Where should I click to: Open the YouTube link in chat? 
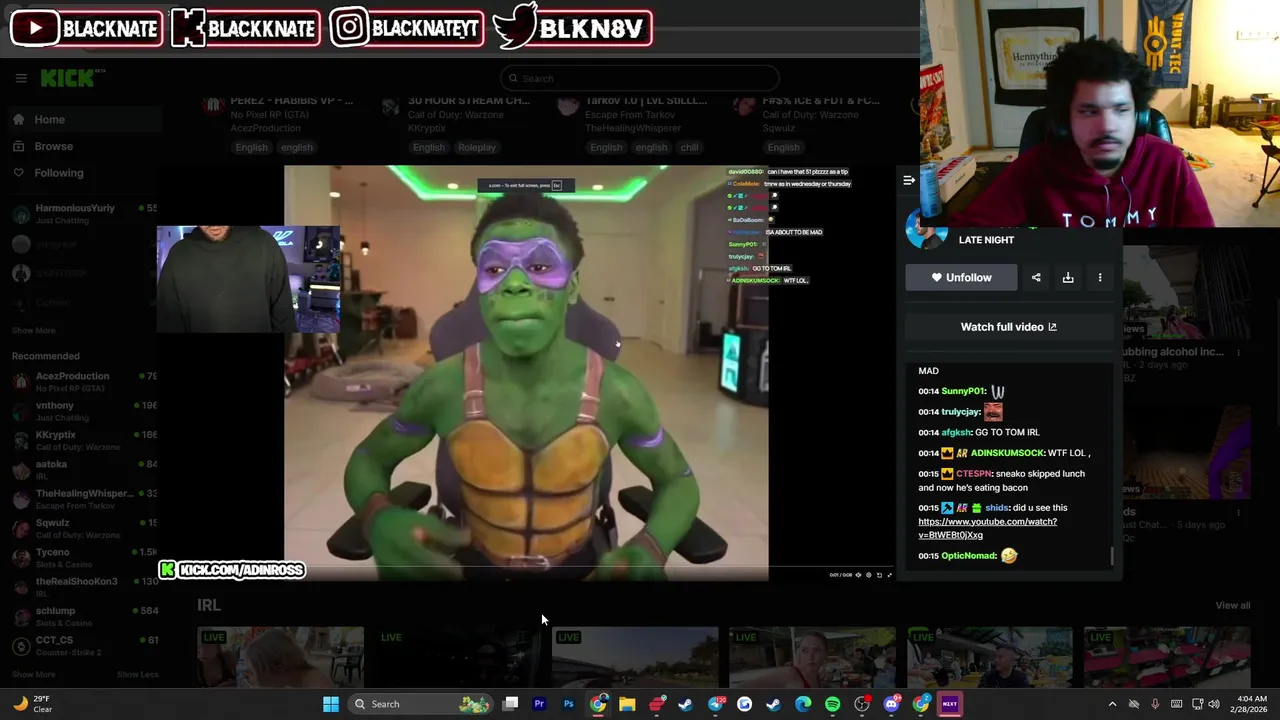987,528
